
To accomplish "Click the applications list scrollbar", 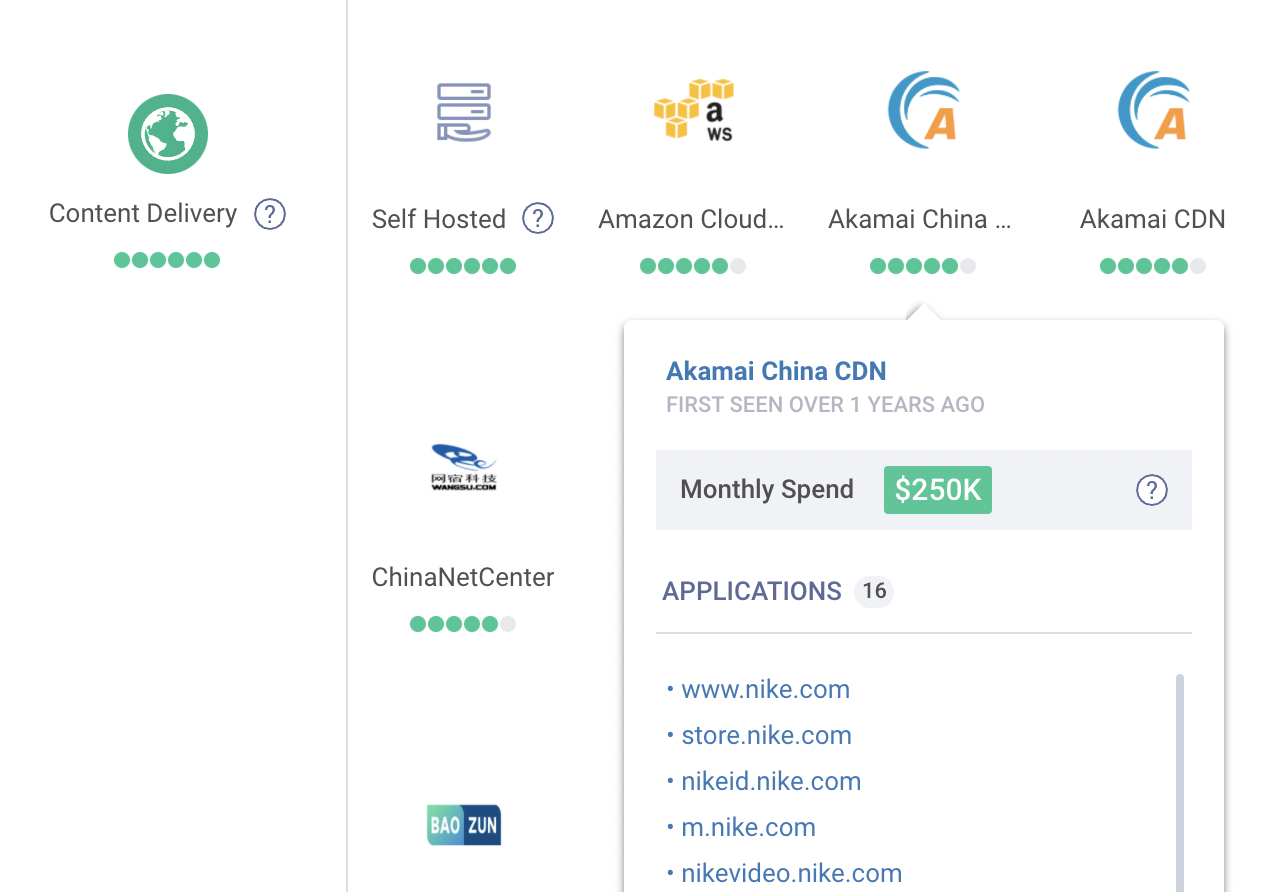I will click(1180, 780).
